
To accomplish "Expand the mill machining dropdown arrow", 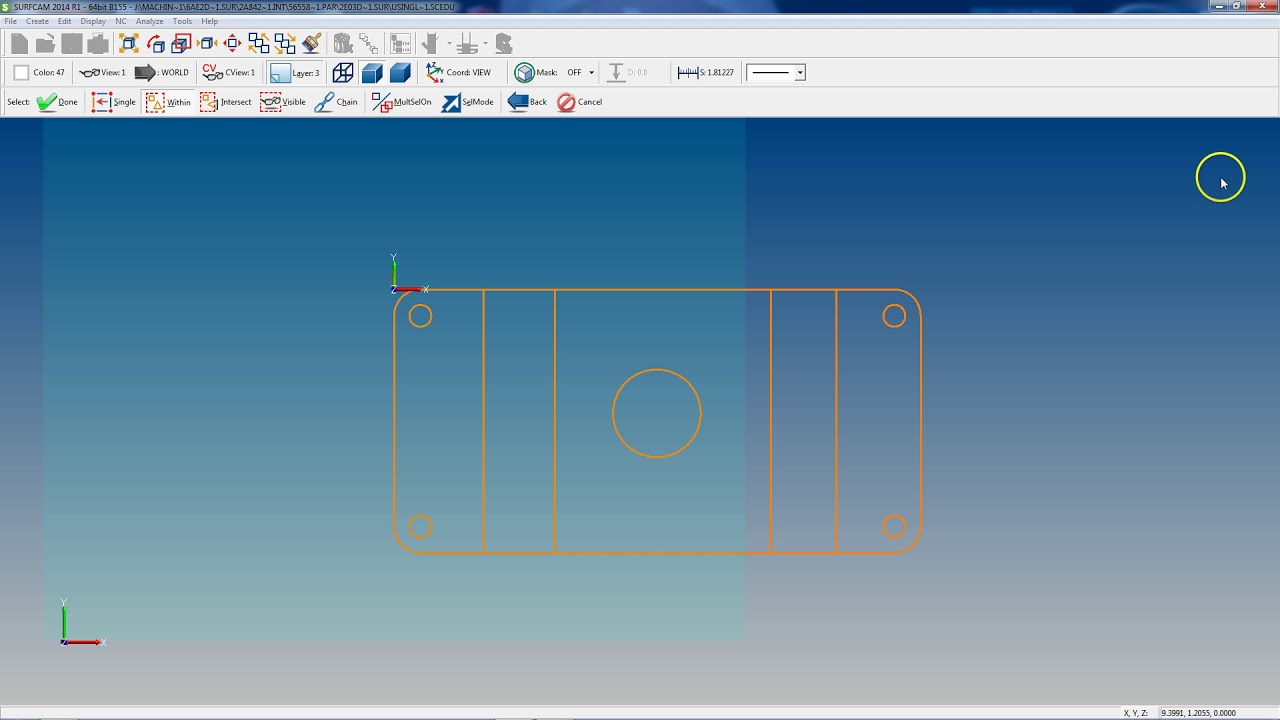I will click(449, 43).
